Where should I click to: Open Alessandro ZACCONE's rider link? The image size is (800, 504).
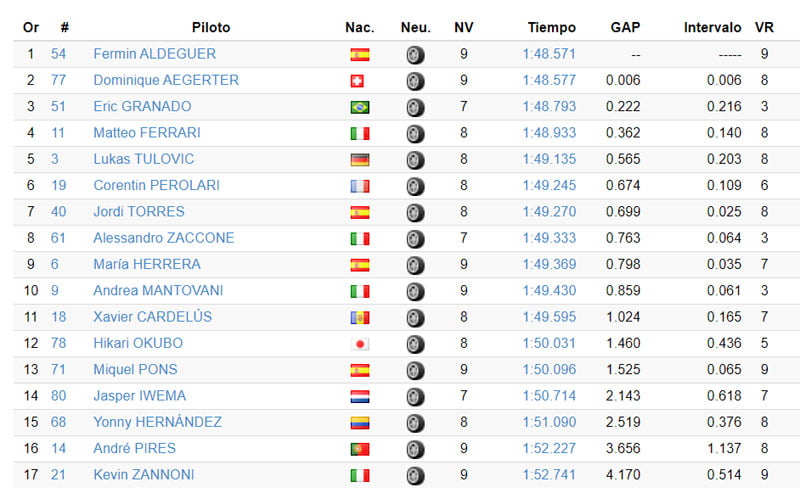[x=163, y=238]
